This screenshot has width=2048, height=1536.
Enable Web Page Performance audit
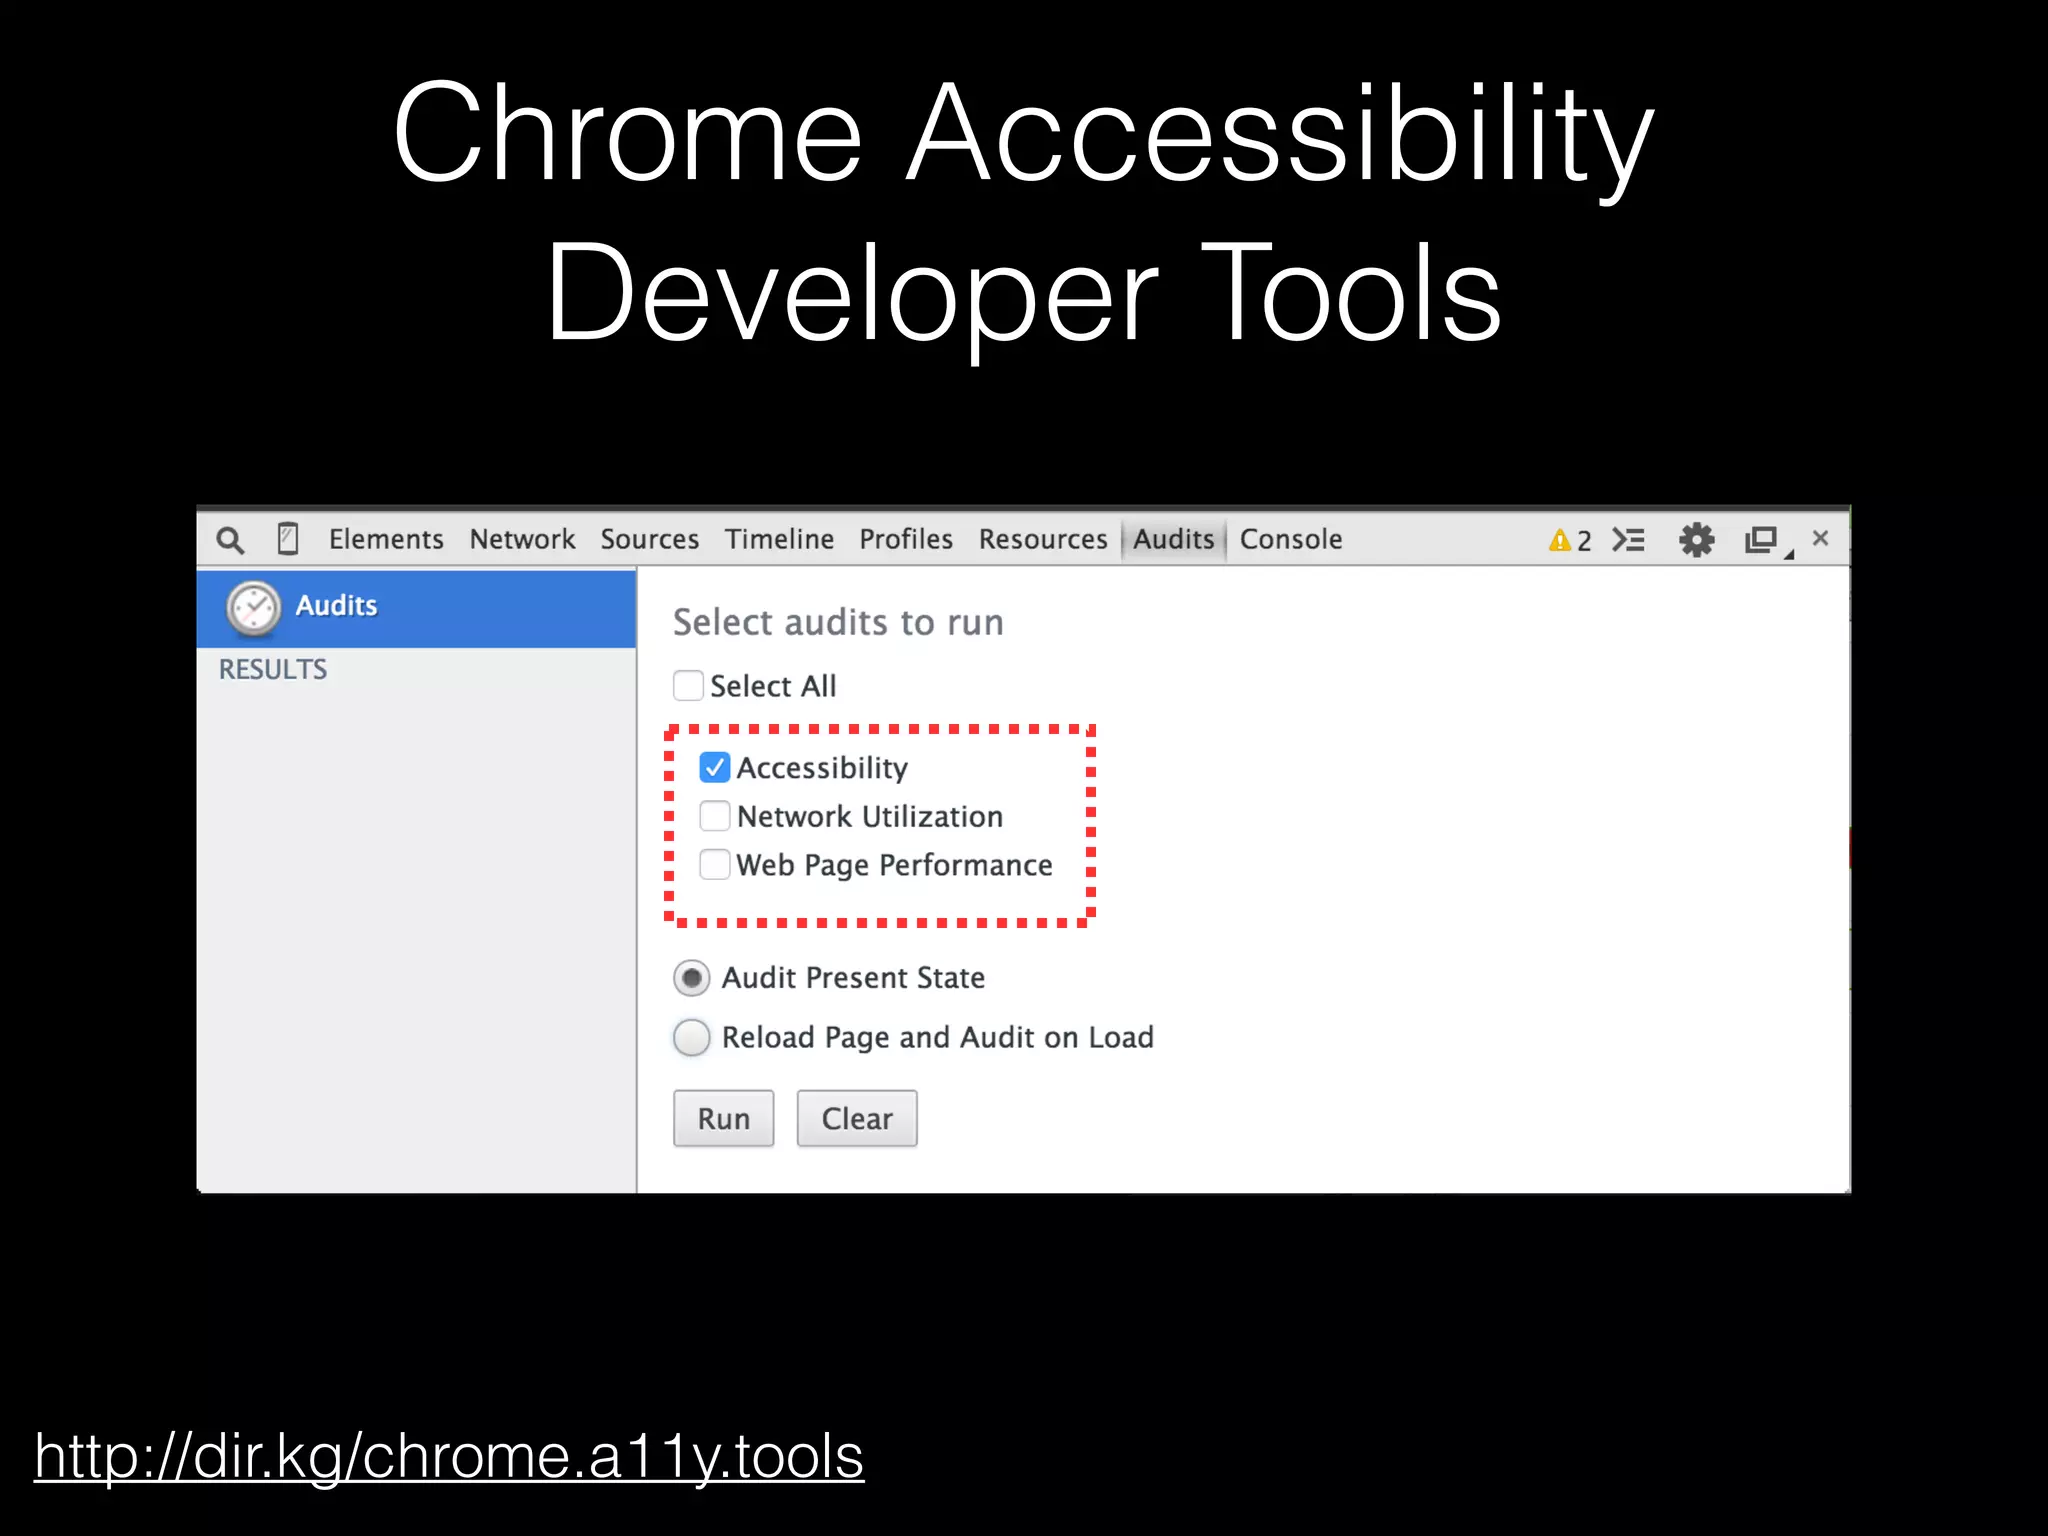tap(714, 864)
